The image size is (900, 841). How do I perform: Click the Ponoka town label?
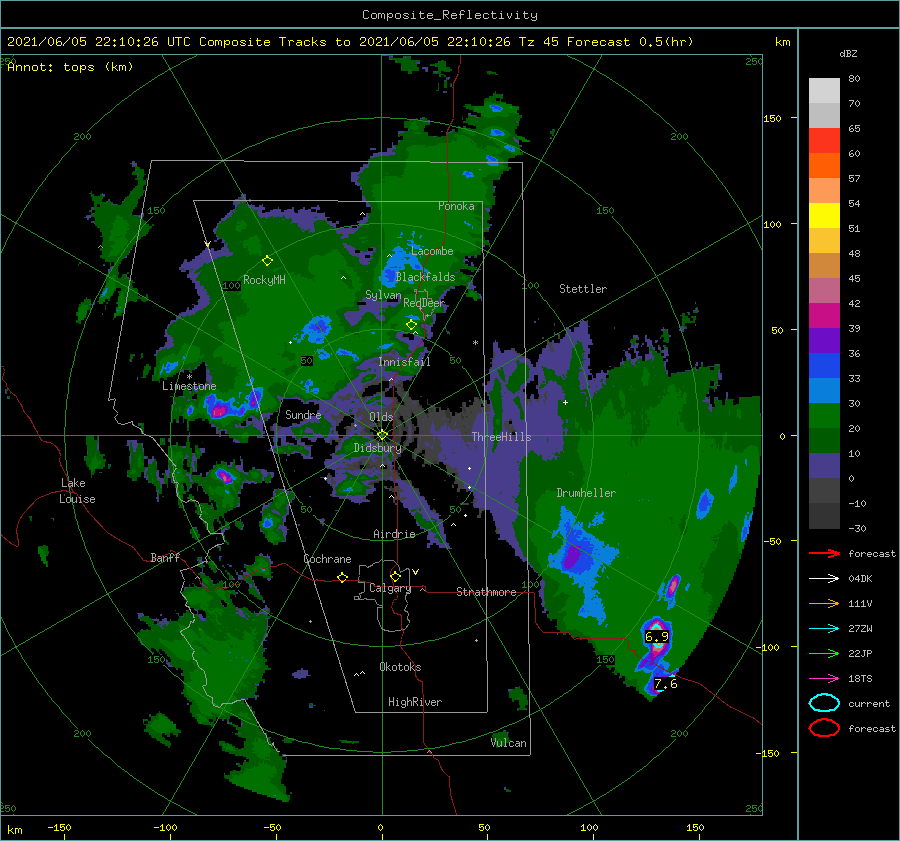(x=456, y=206)
